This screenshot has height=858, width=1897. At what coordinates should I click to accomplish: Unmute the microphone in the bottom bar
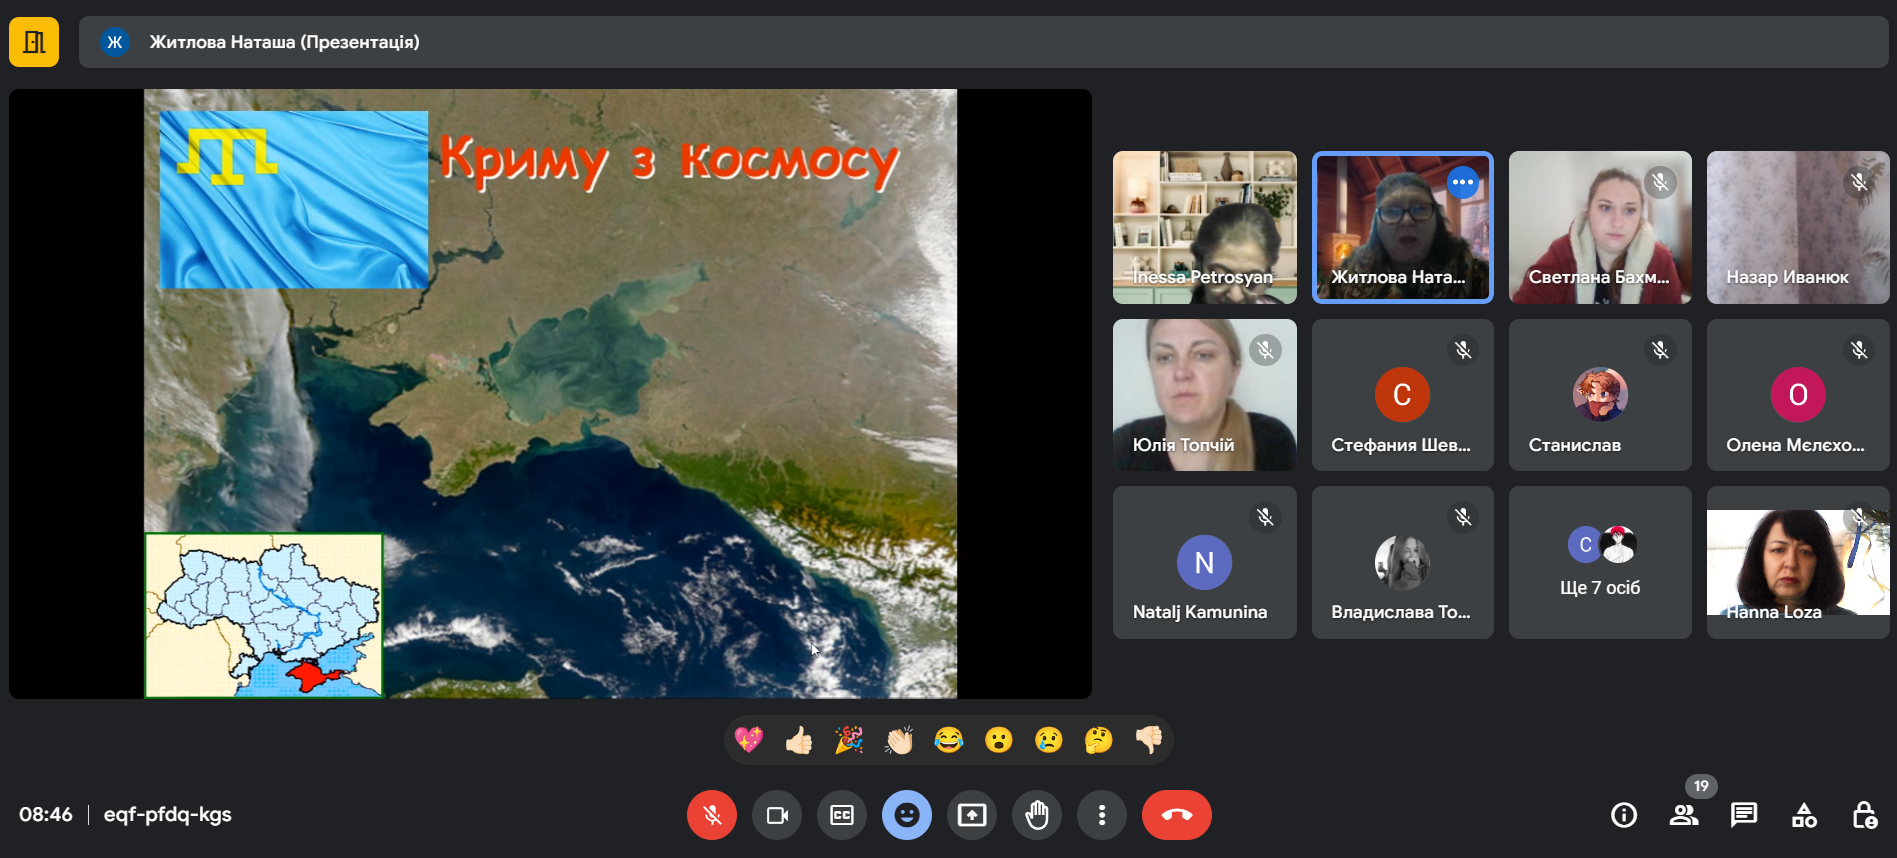pos(711,815)
